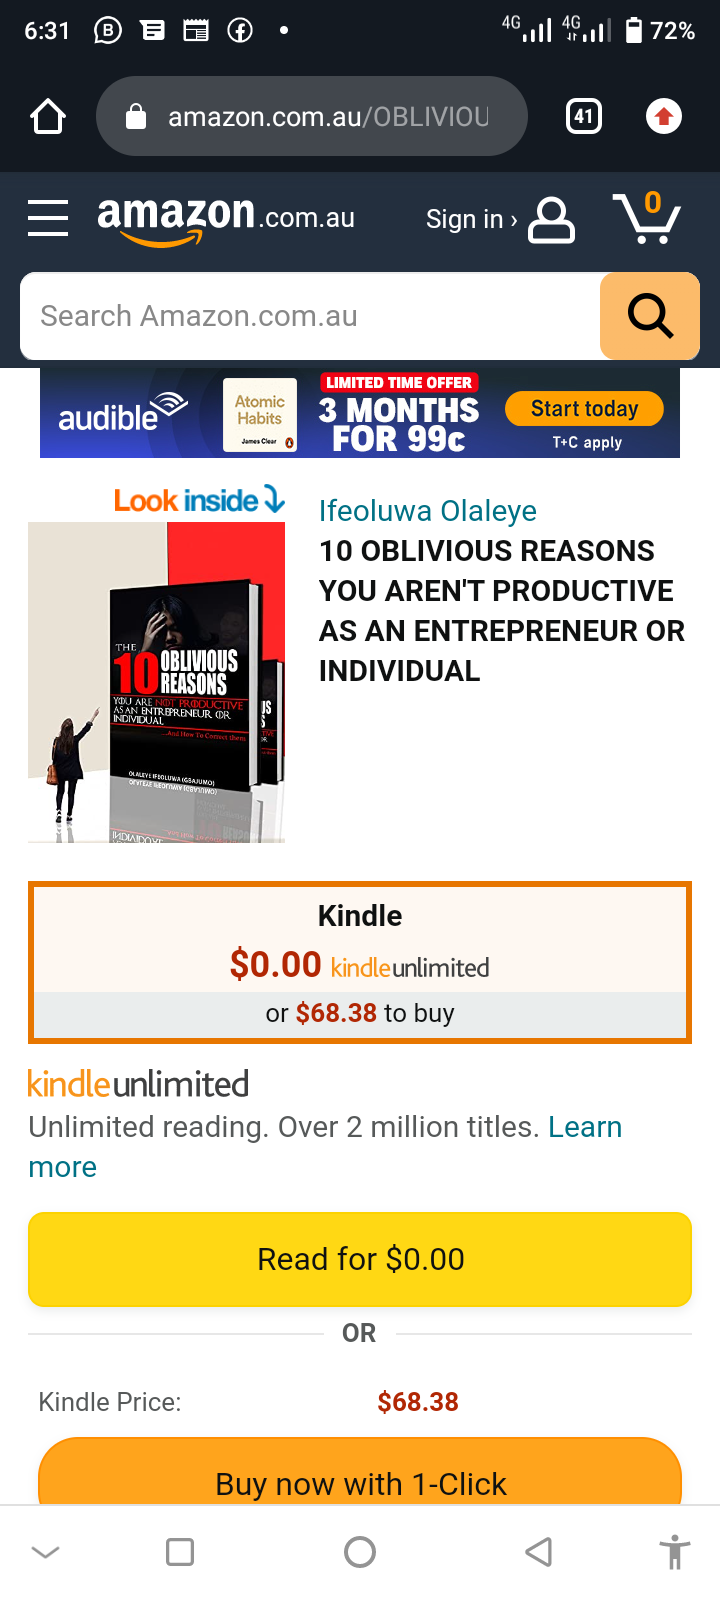Tap the Android recent apps square
The height and width of the screenshot is (1600, 720).
[x=180, y=1552]
